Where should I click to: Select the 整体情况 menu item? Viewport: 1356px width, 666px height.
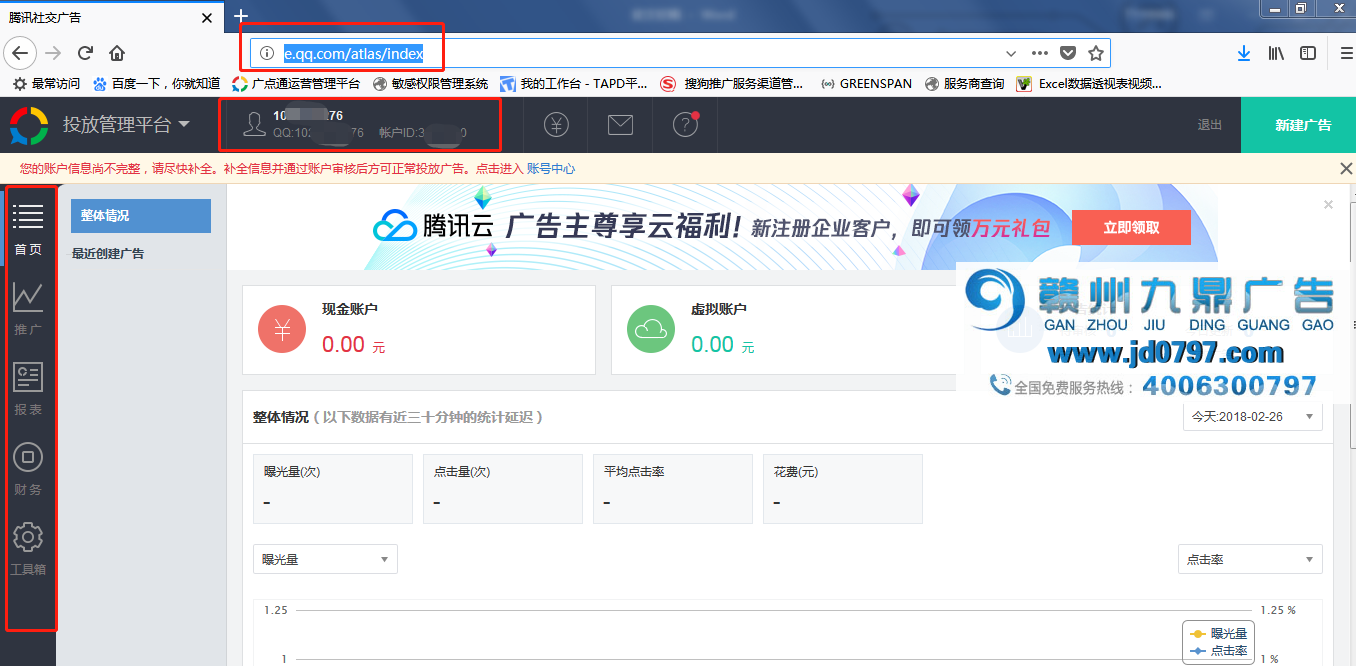coord(141,216)
